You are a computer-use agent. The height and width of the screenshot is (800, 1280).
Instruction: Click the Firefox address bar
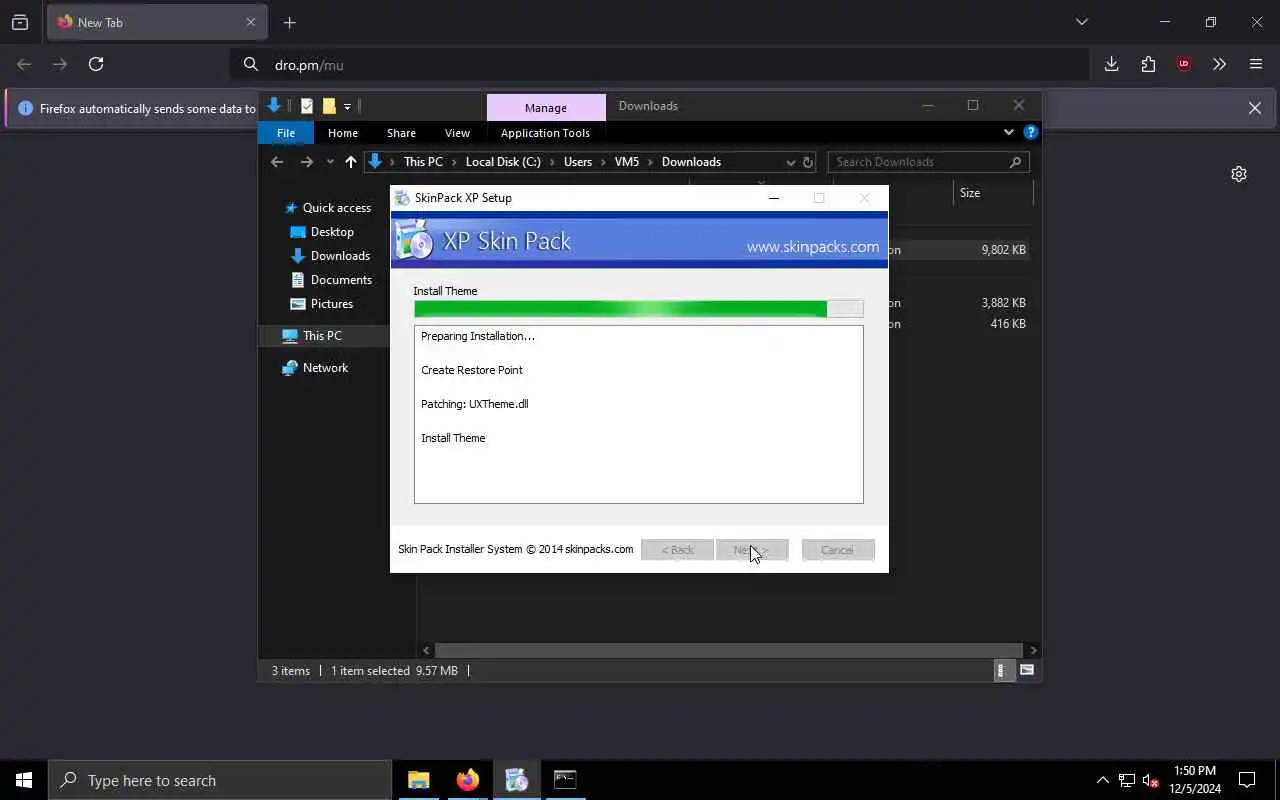pos(660,65)
